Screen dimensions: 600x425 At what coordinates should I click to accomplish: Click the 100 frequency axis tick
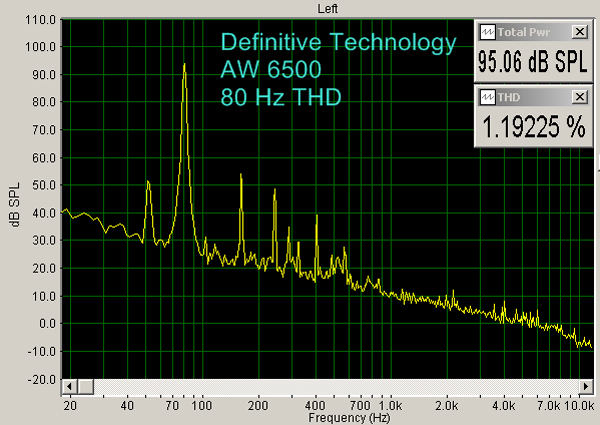(x=201, y=405)
